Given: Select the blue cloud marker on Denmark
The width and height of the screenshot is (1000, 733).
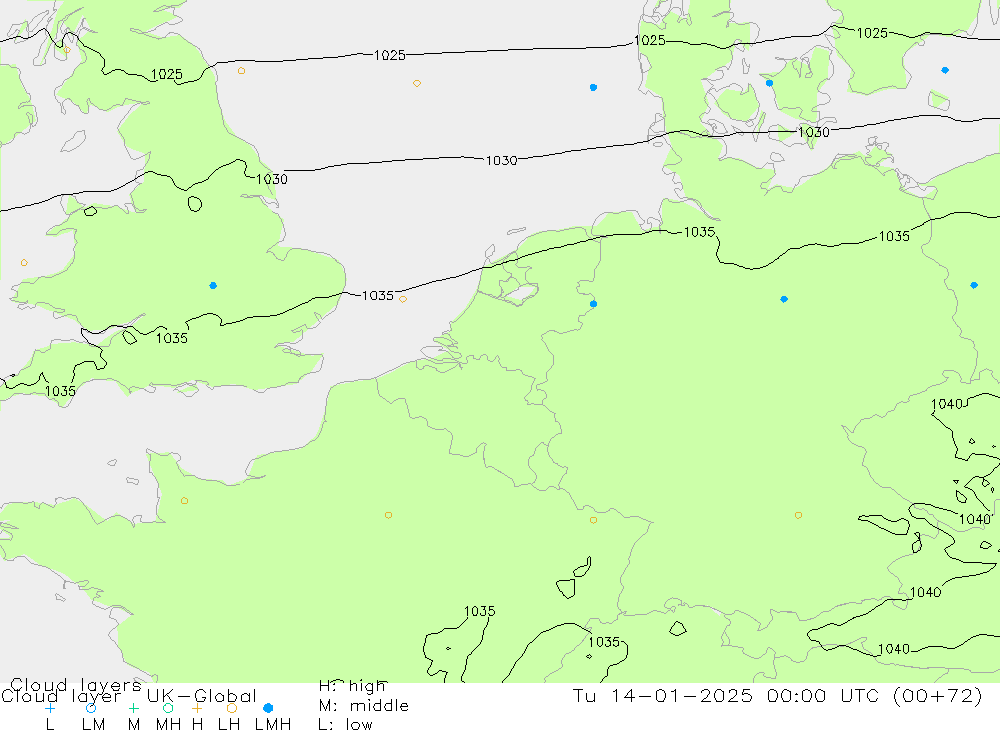Looking at the screenshot, I should pos(769,83).
